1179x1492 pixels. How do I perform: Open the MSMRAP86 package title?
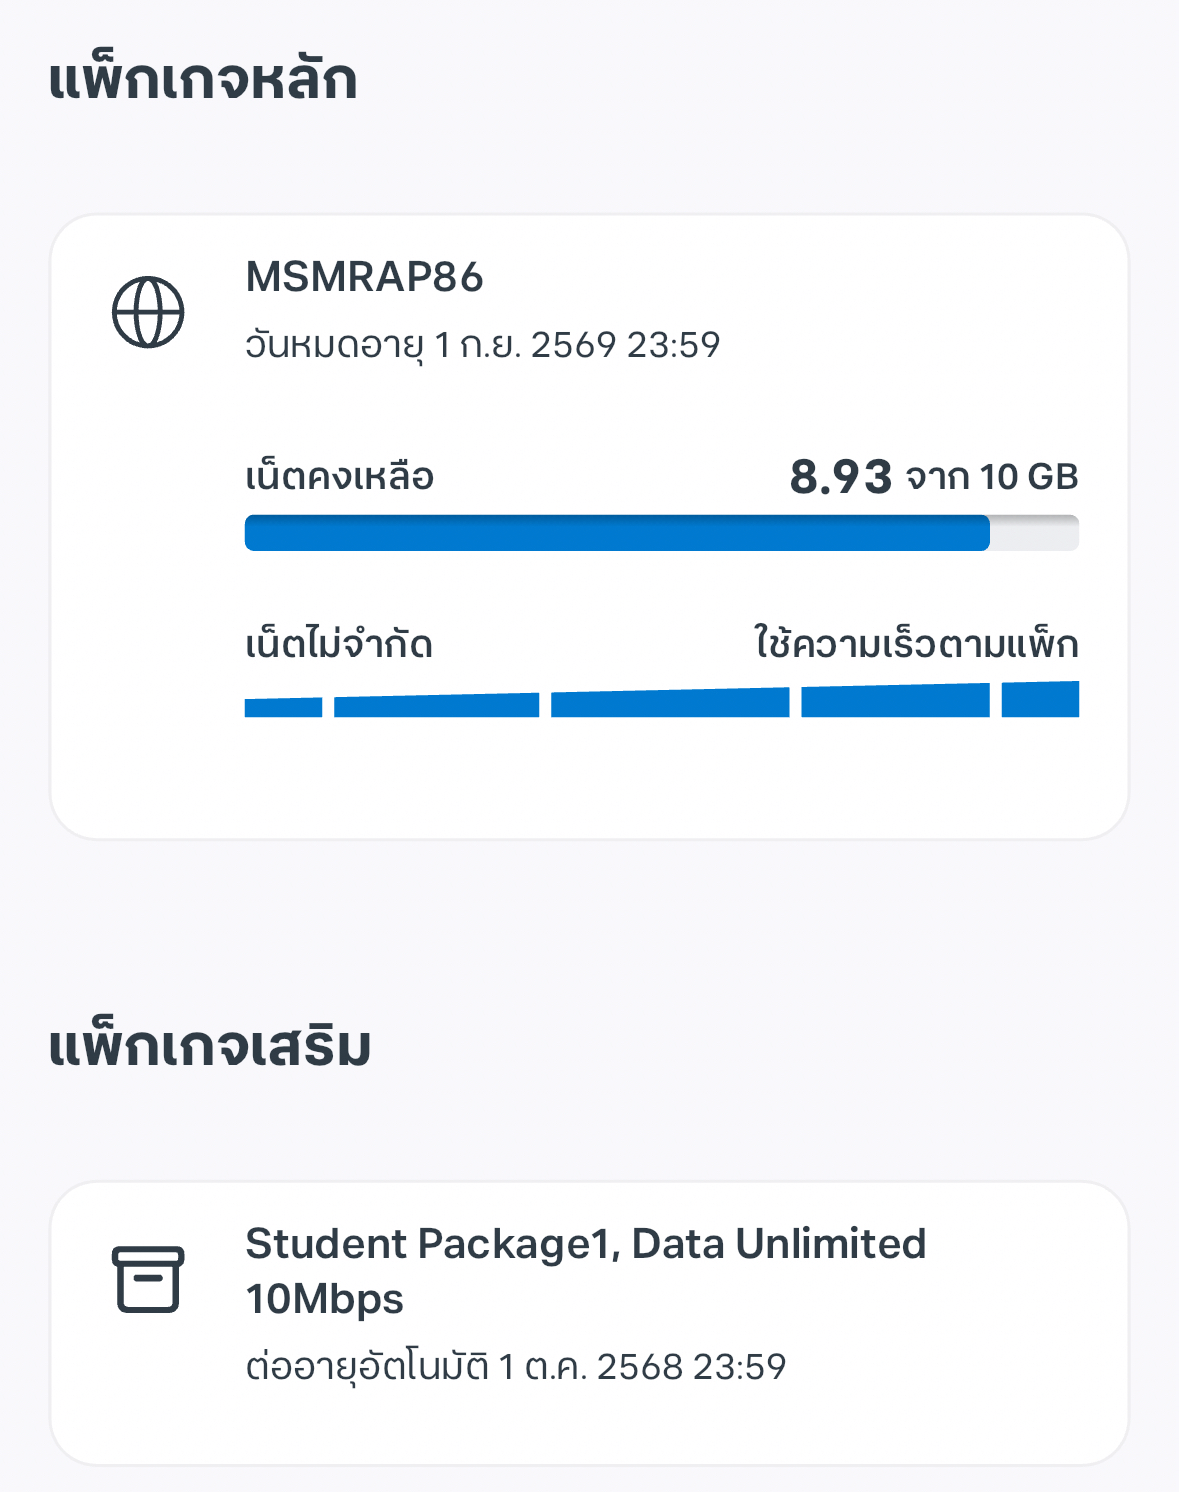point(364,277)
